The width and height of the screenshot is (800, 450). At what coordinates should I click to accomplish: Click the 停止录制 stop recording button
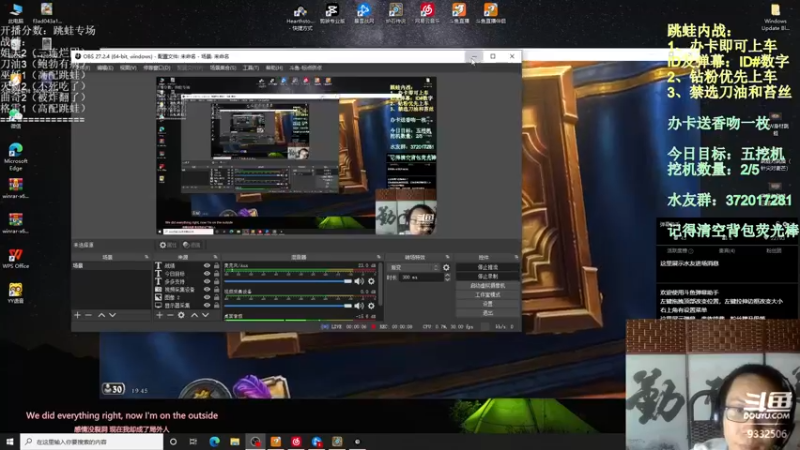point(487,277)
